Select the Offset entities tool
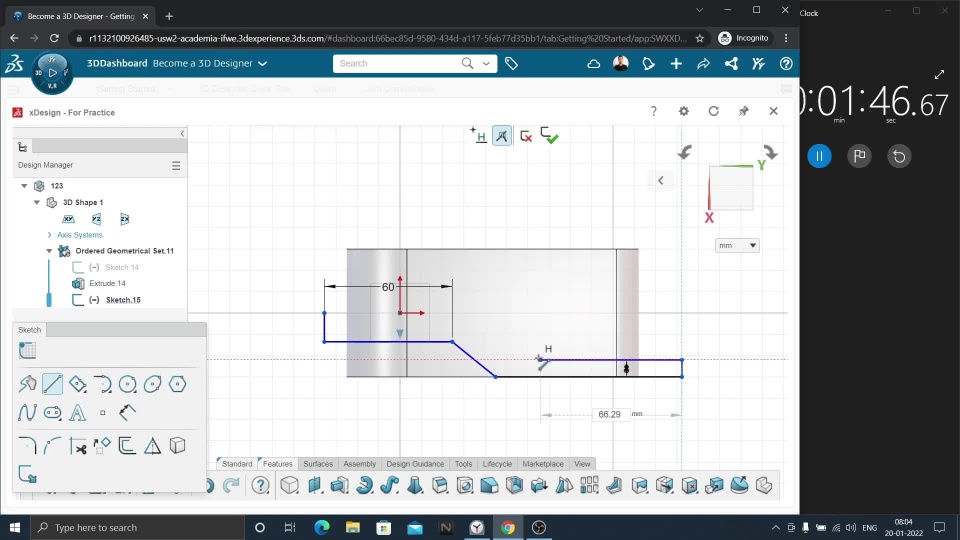This screenshot has height=540, width=960. [x=127, y=446]
